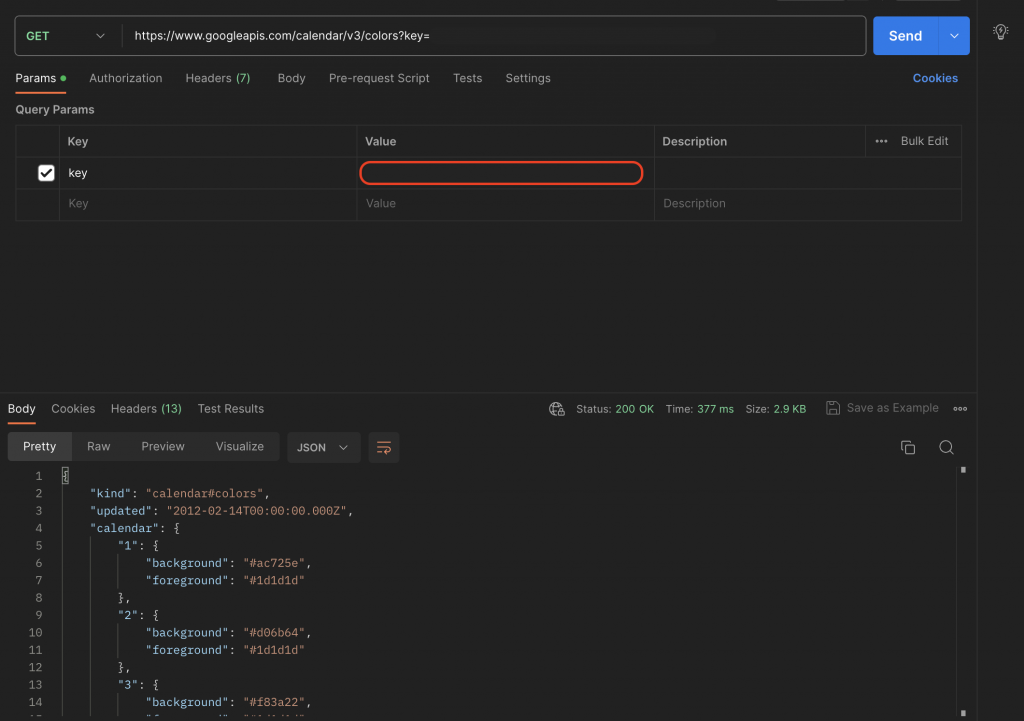1024x721 pixels.
Task: Open the Test Results tab
Action: (x=231, y=409)
